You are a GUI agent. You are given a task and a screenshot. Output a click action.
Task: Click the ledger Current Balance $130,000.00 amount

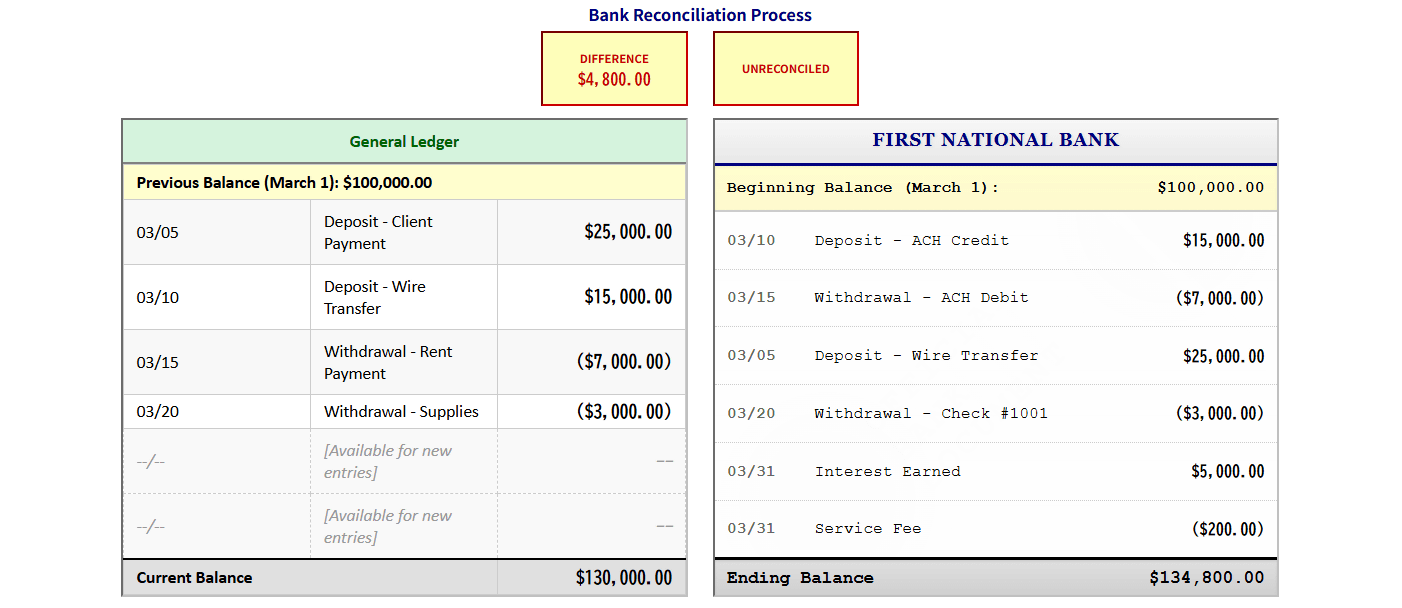click(x=623, y=578)
